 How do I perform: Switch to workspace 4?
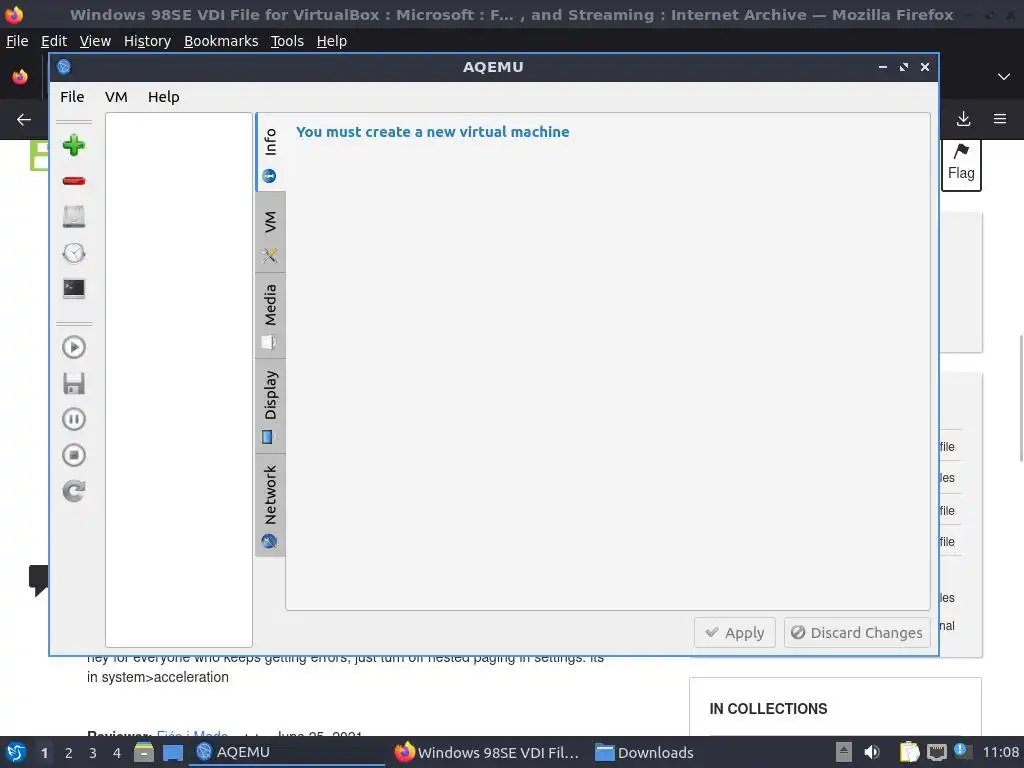[x=116, y=753]
